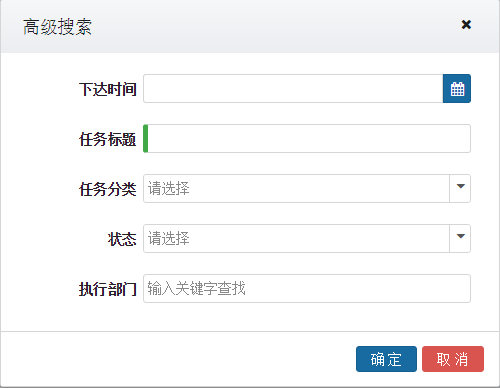
Task: Click the 任务标题 label
Action: [x=108, y=139]
